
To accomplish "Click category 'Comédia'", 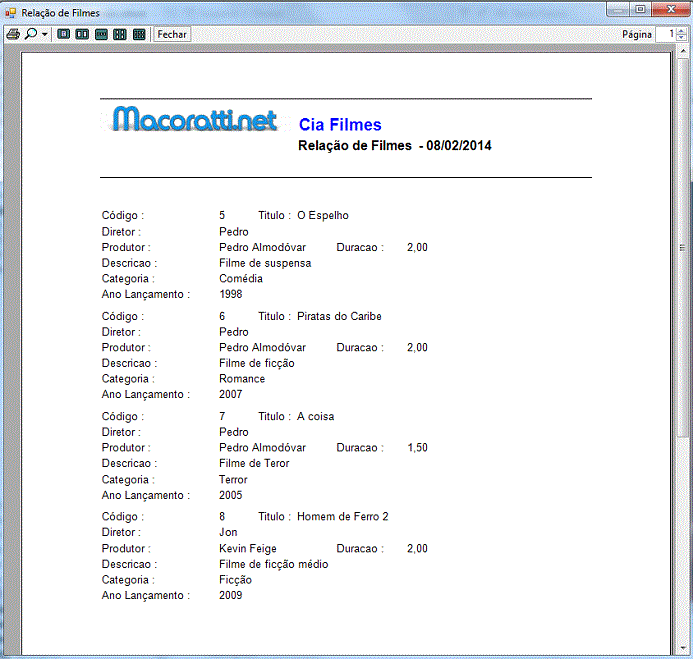I will [x=241, y=278].
